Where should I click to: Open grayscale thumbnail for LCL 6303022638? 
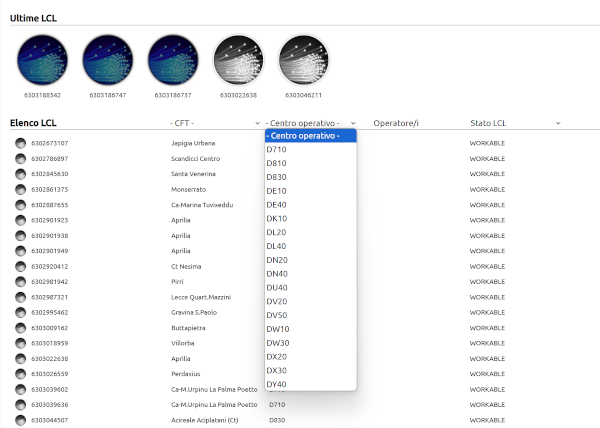click(x=237, y=60)
